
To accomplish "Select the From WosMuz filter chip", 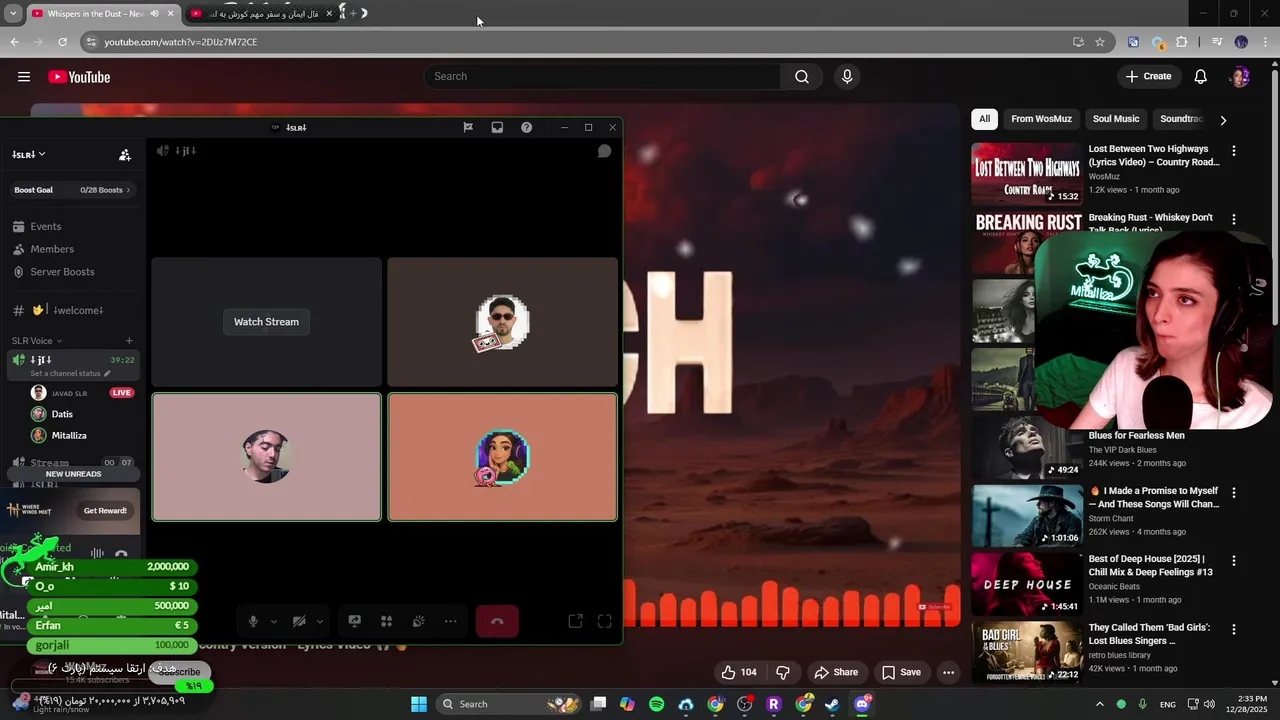I will 1041,119.
